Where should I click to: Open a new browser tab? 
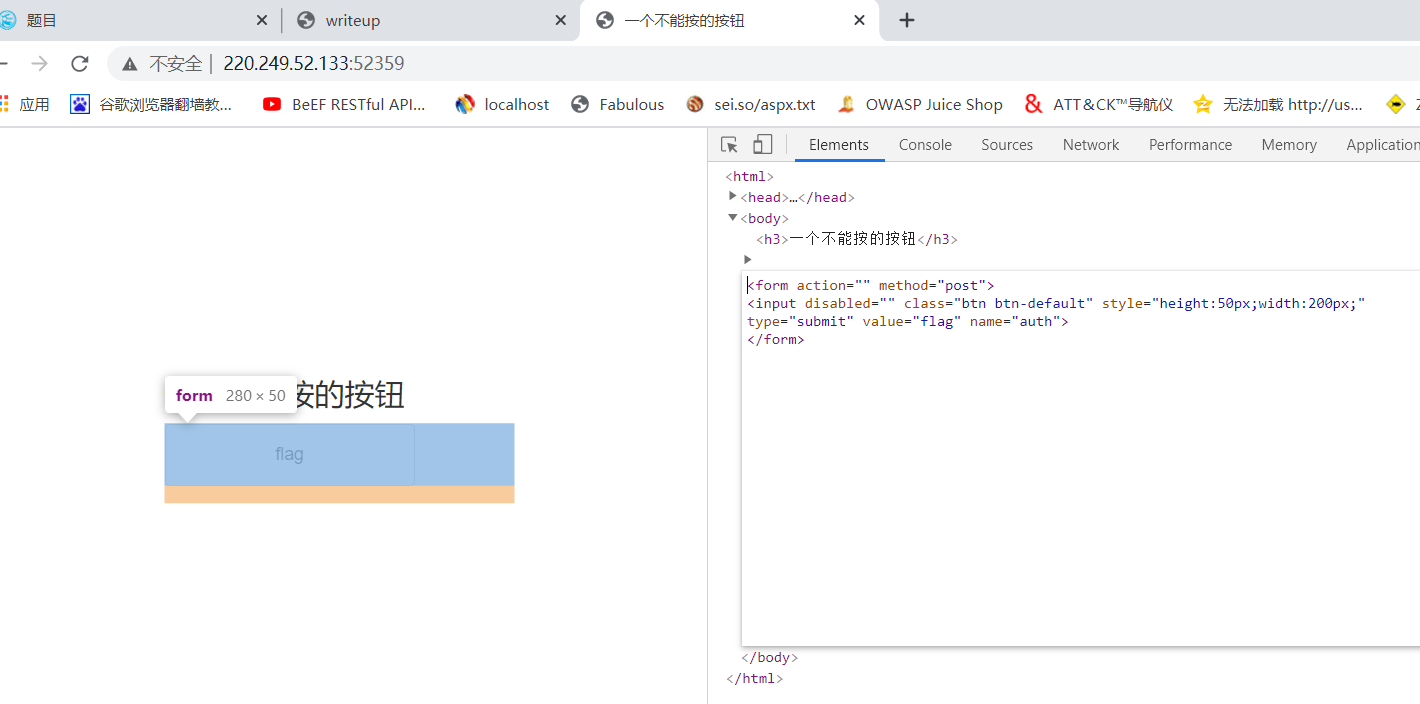906,20
